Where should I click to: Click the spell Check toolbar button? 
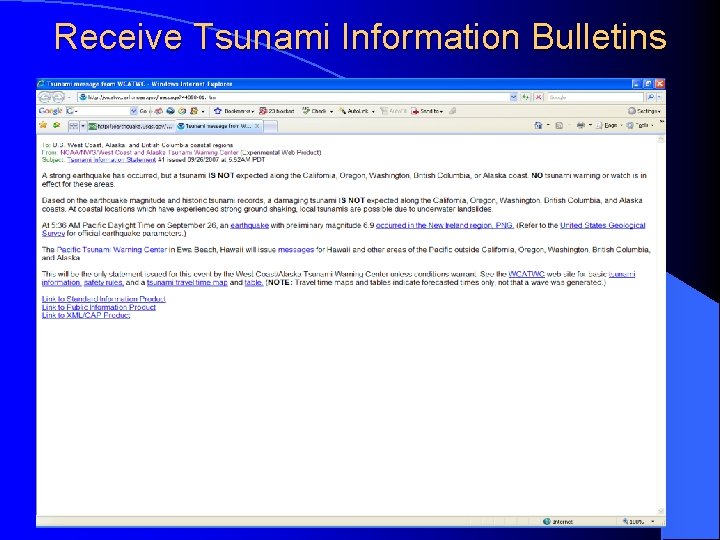tap(316, 111)
